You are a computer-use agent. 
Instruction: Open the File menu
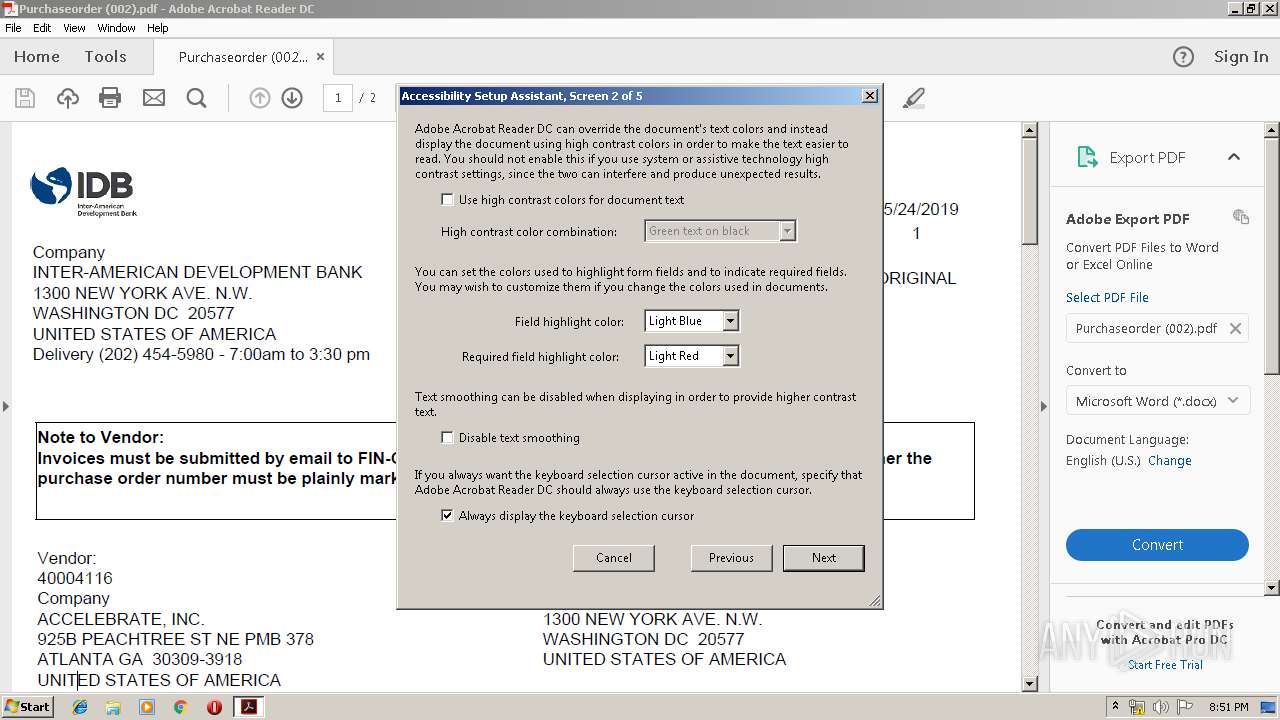(x=13, y=28)
